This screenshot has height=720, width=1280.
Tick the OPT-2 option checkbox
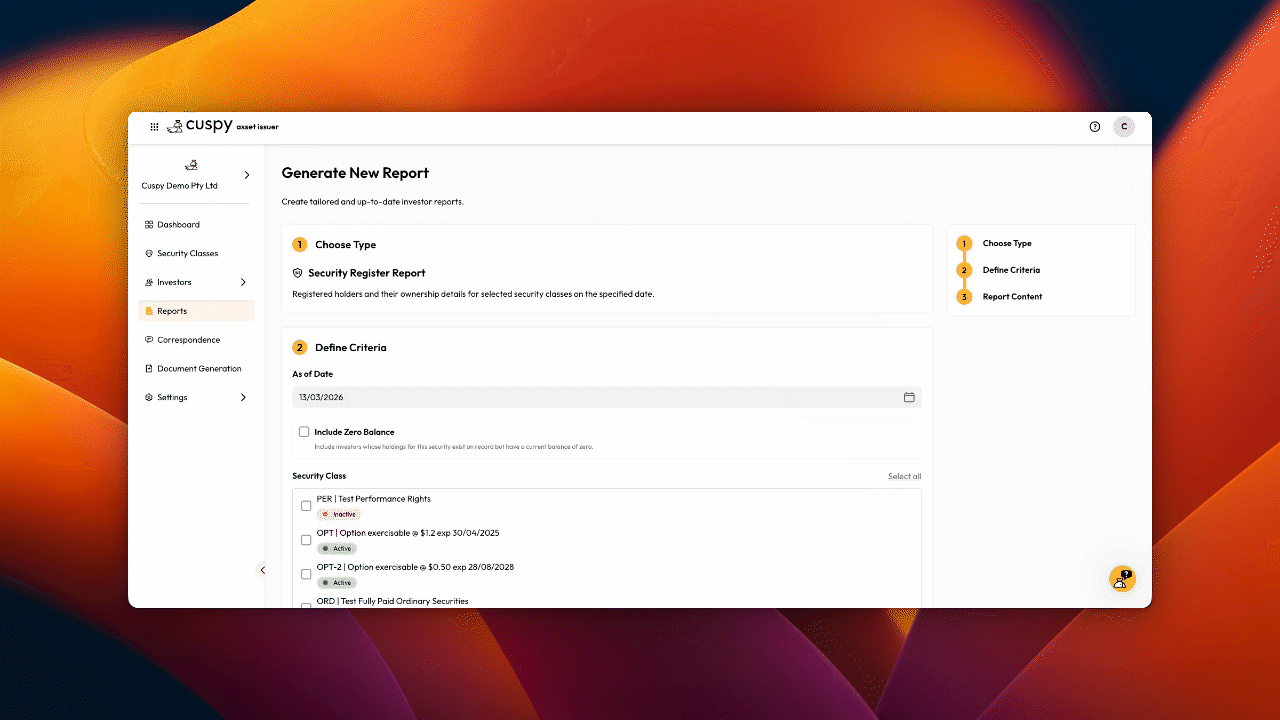pyautogui.click(x=306, y=574)
